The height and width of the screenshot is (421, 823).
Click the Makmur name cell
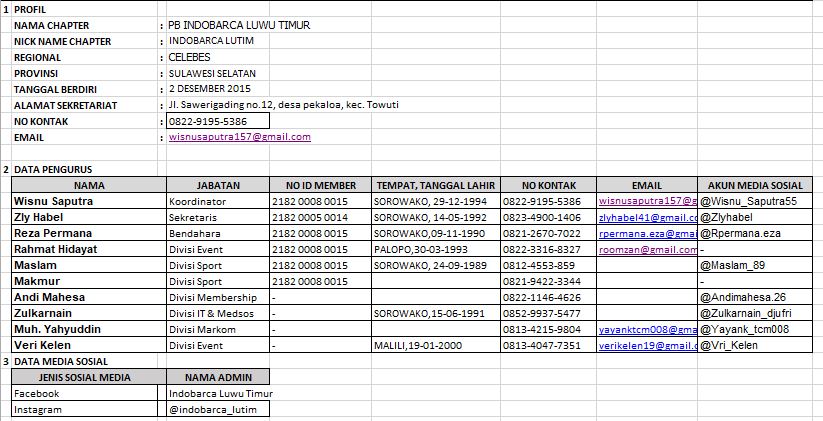[x=89, y=281]
